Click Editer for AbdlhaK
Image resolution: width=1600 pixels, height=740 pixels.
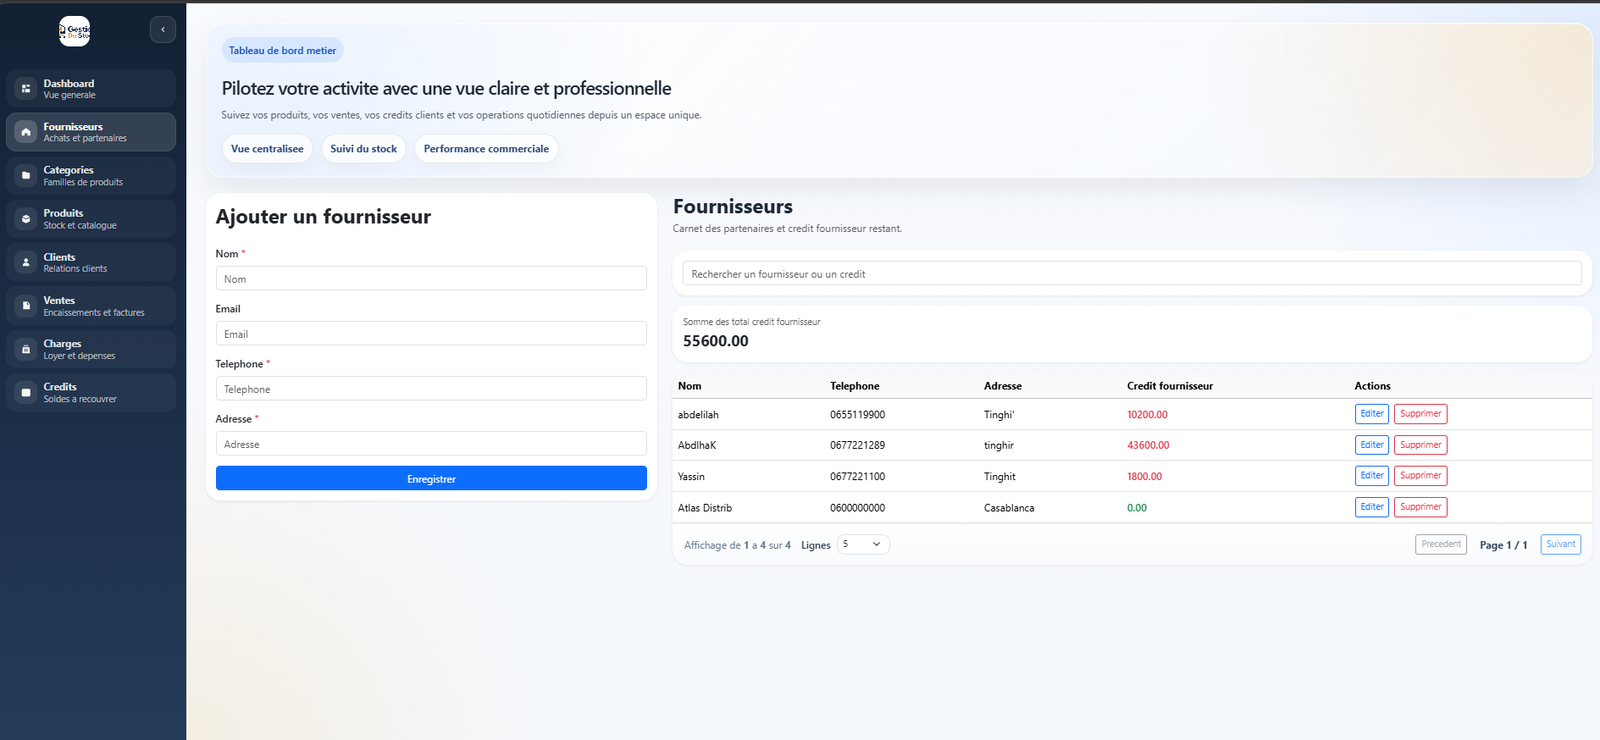[1372, 445]
